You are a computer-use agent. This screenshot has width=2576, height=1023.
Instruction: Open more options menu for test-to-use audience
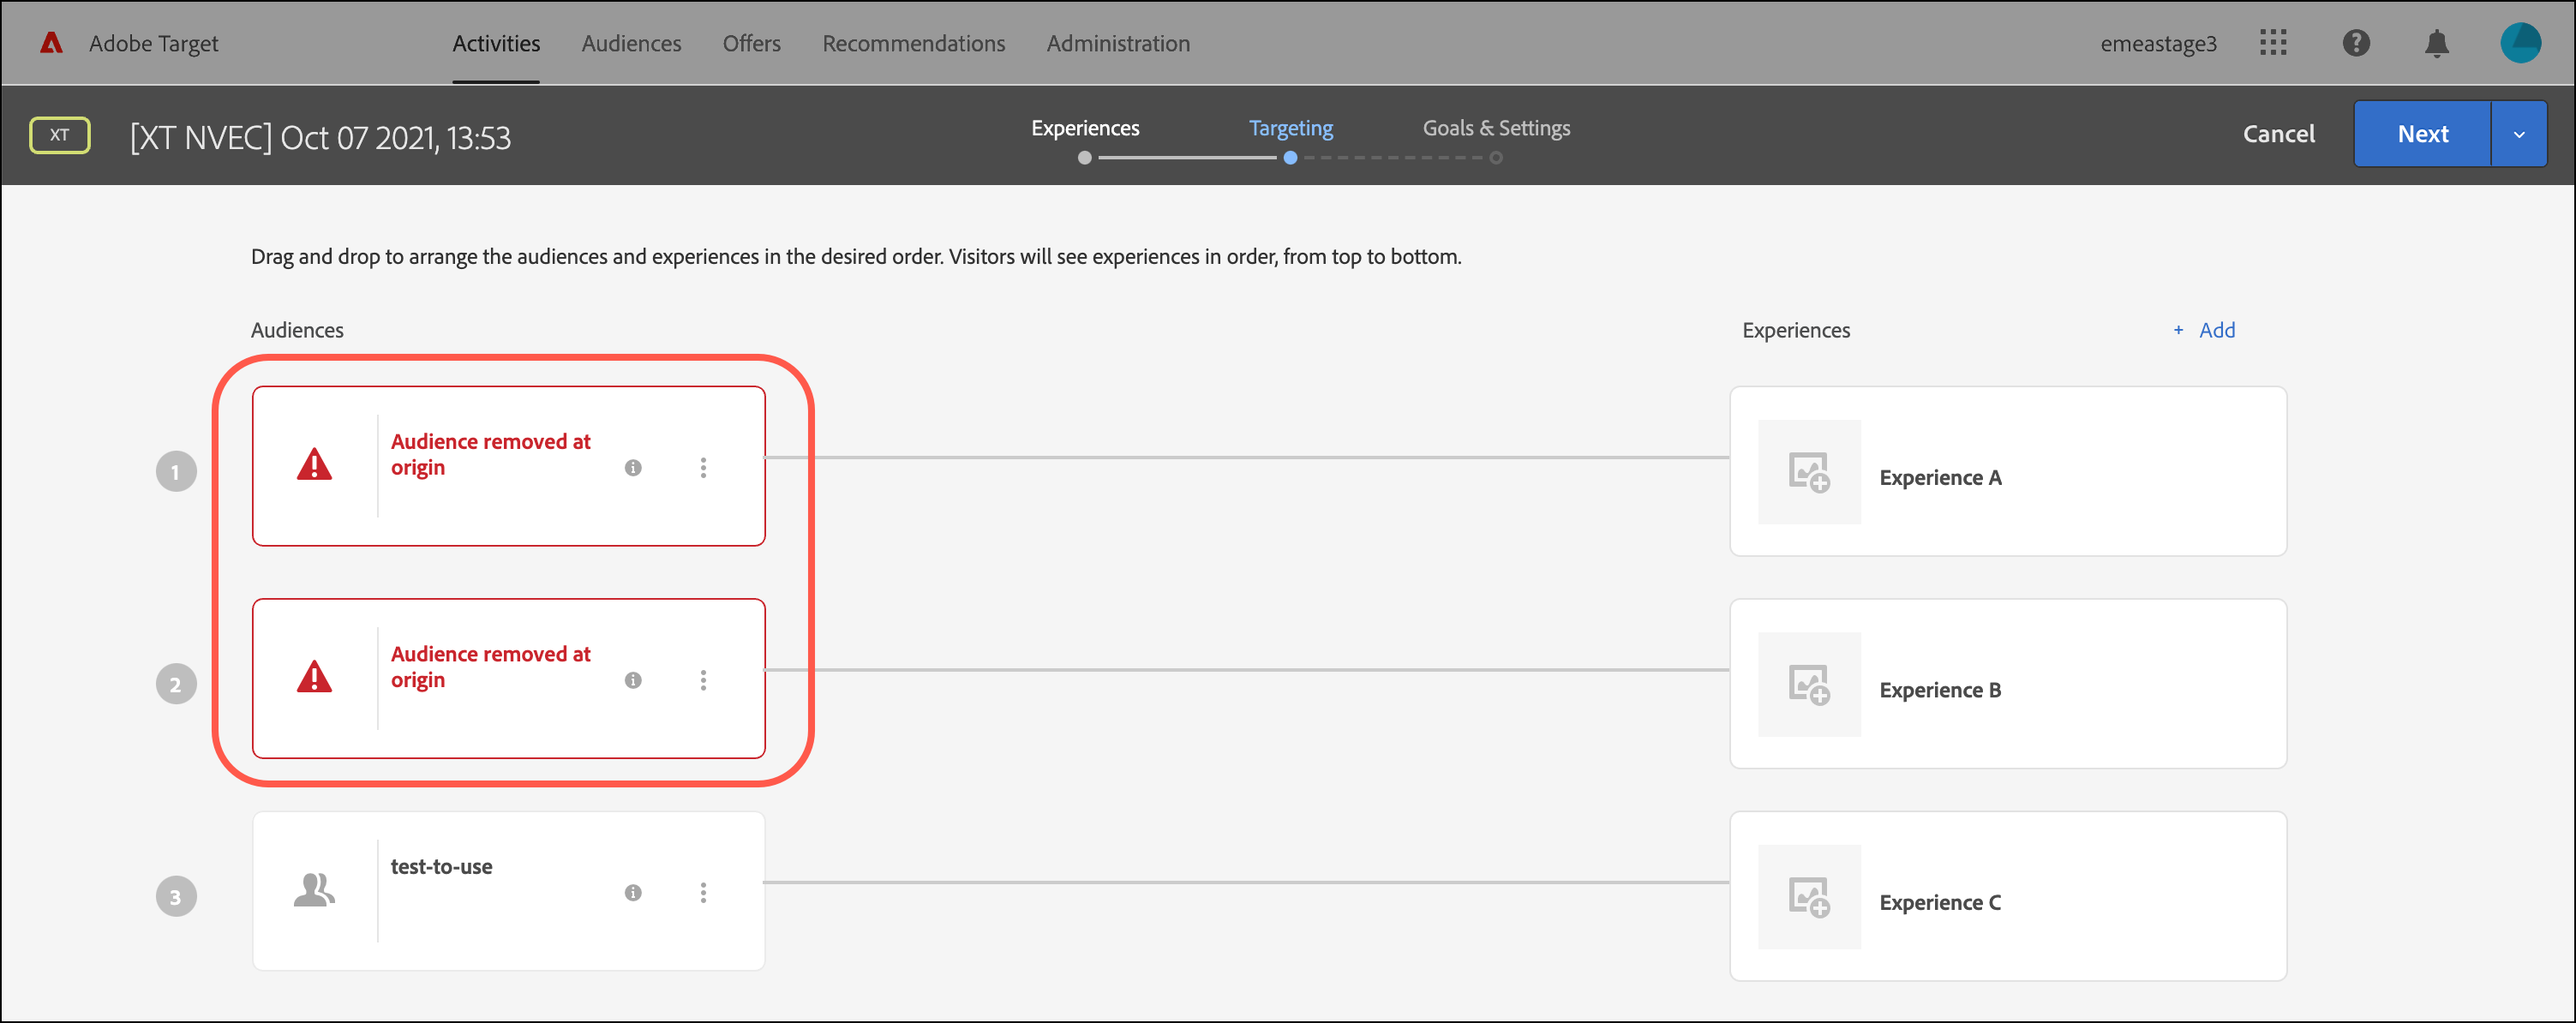[703, 892]
